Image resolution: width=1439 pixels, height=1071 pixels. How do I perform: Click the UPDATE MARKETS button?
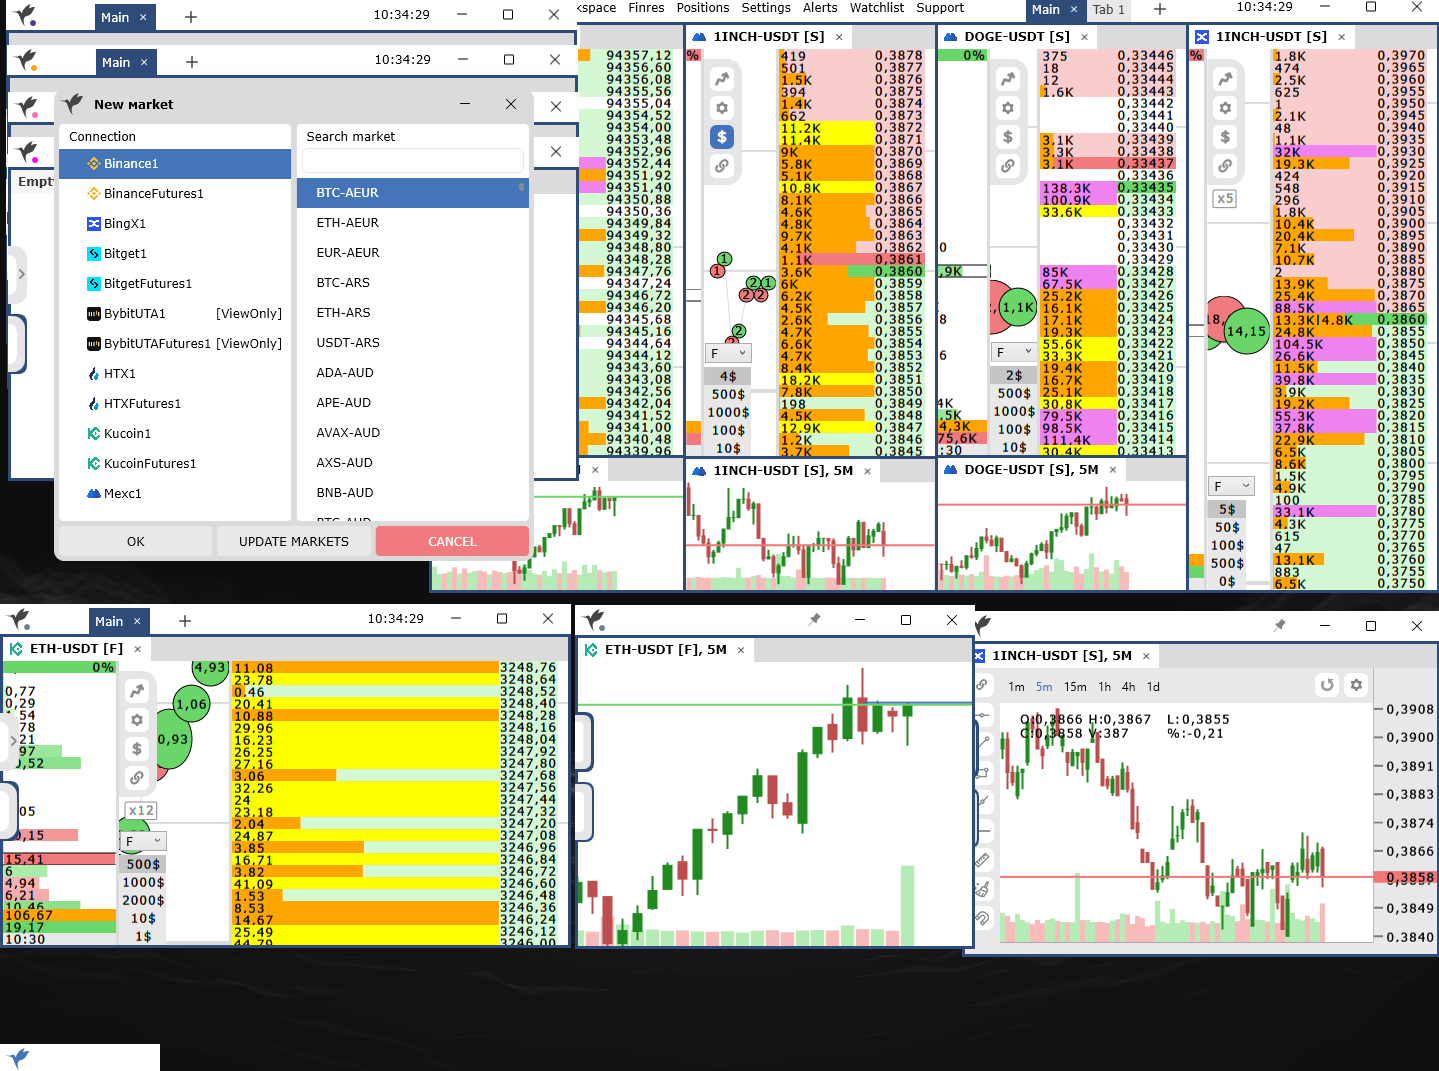(293, 541)
